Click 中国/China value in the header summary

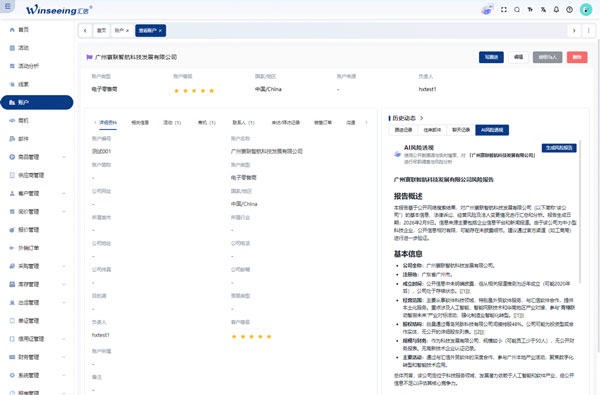[x=268, y=89]
